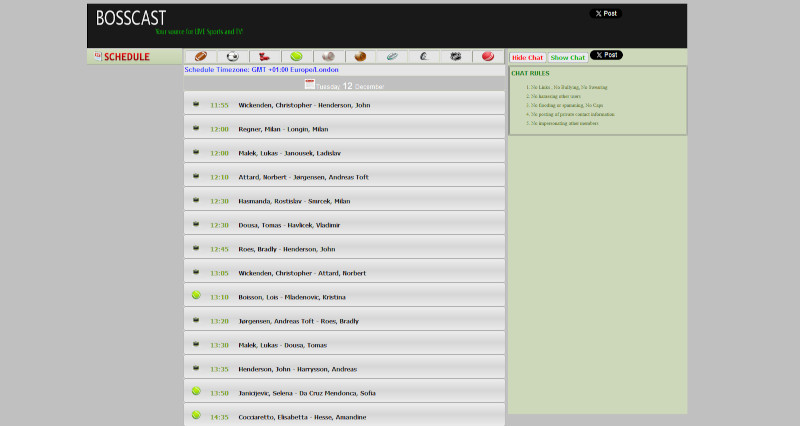The height and width of the screenshot is (426, 800).
Task: Open Wickenden, Christopher - Henderson, John match
Action: 304,105
